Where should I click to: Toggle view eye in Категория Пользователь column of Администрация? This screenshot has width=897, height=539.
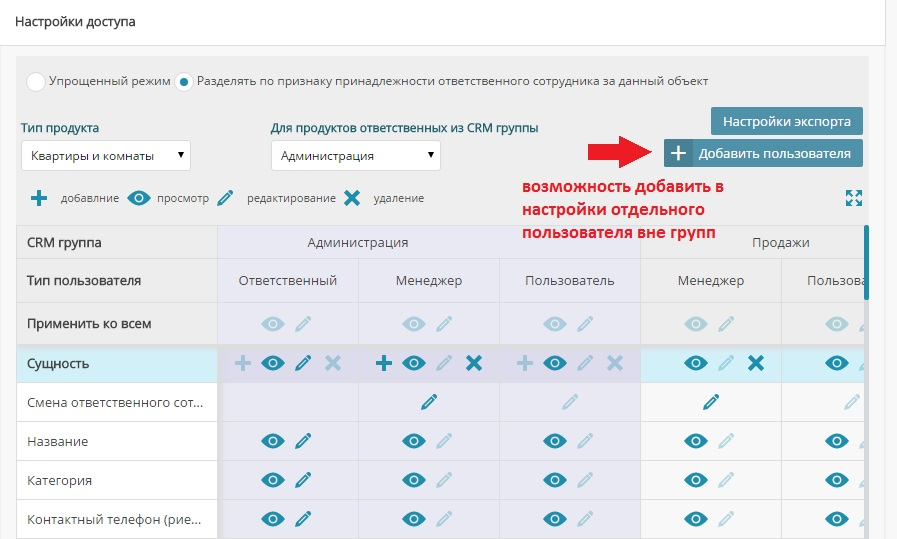click(555, 480)
